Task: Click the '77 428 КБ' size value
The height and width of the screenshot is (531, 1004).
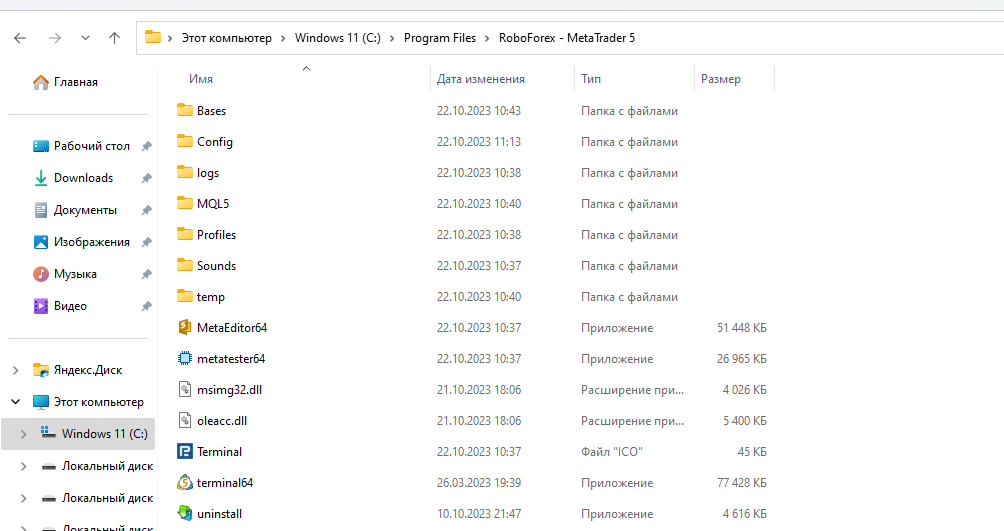Action: pyautogui.click(x=741, y=483)
